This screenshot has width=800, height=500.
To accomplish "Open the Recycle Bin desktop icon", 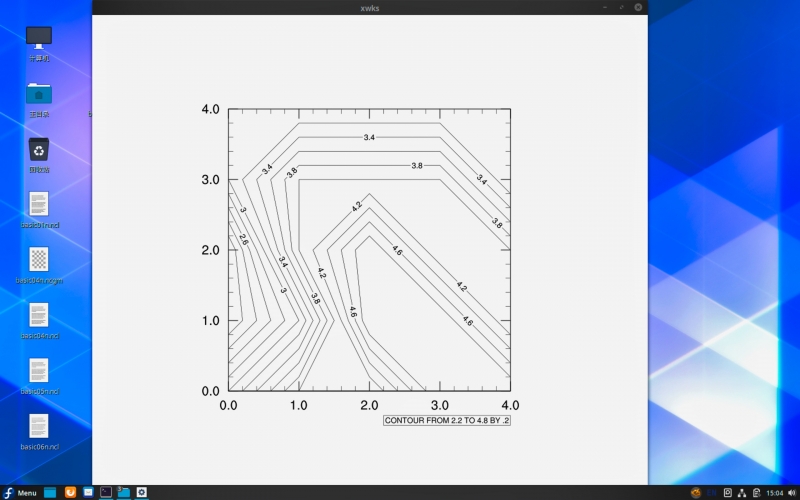I will pos(39,150).
